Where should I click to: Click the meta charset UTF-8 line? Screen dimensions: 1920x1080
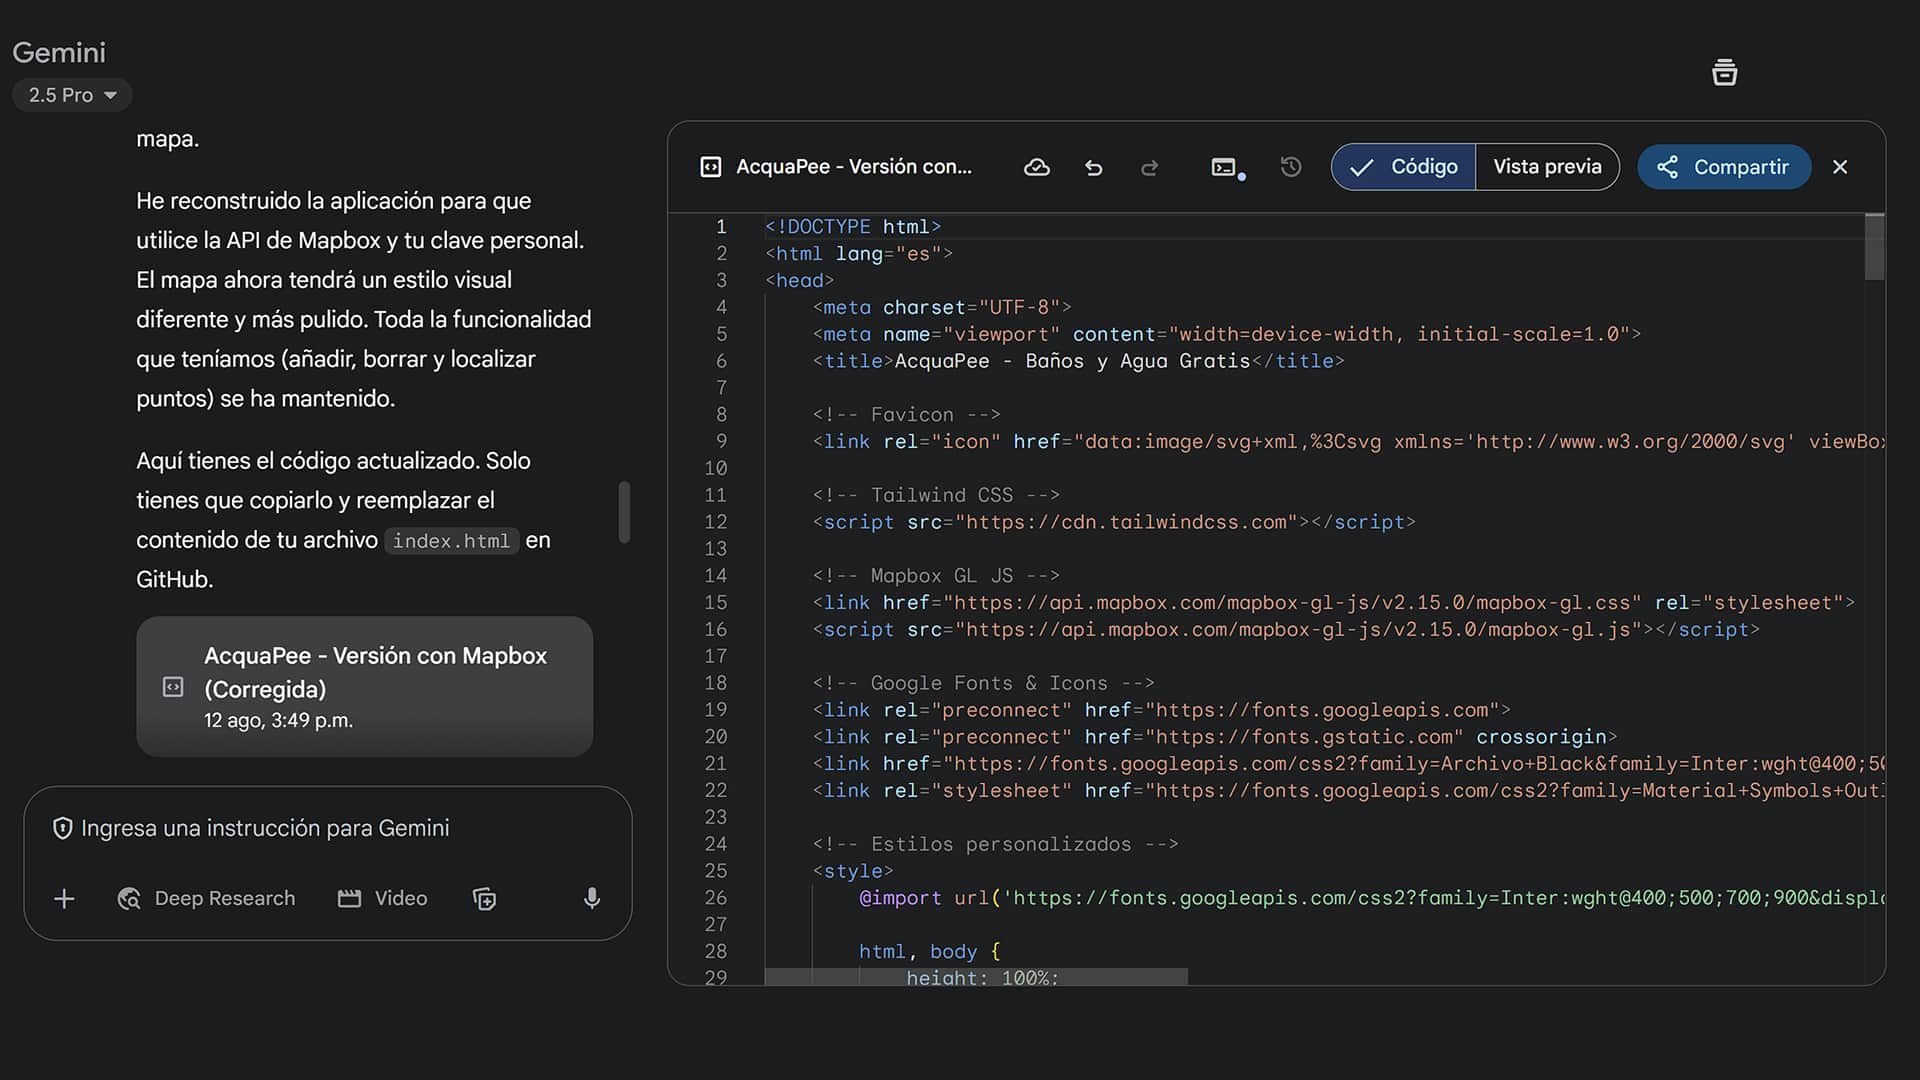click(942, 307)
